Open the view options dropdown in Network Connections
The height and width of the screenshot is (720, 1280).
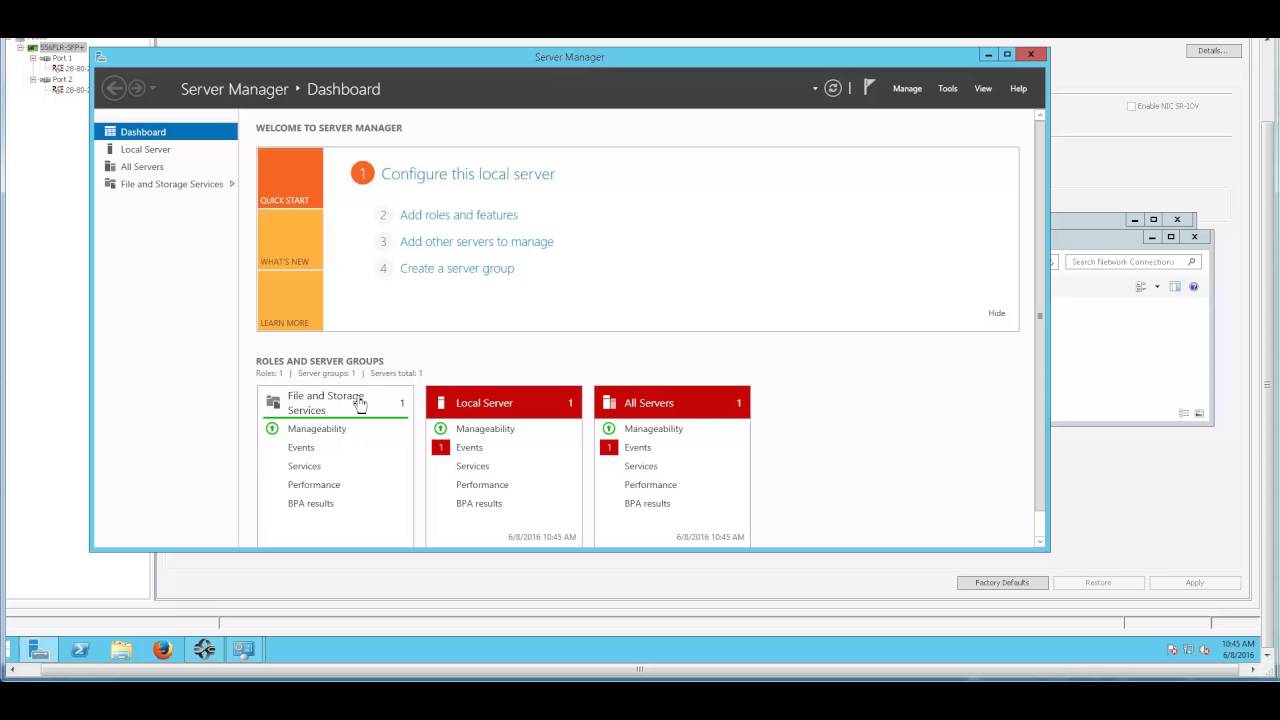1157,287
